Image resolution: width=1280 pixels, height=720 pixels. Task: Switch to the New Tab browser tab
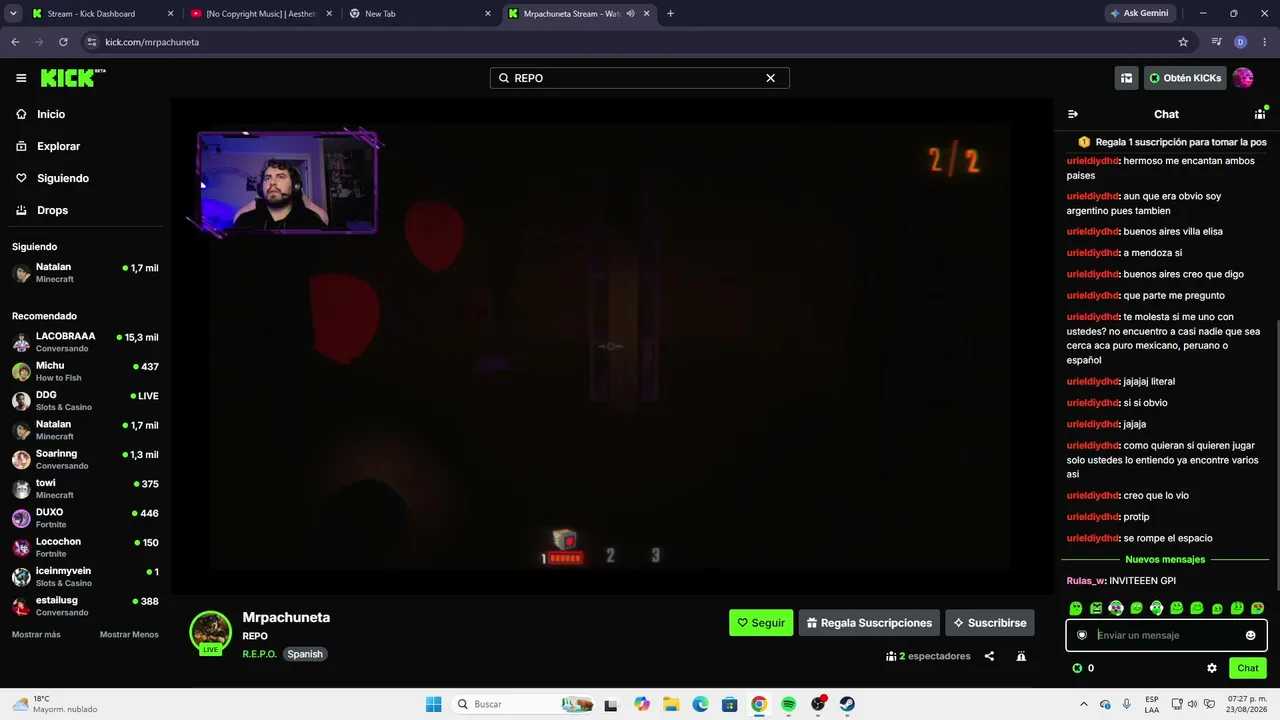pyautogui.click(x=420, y=14)
